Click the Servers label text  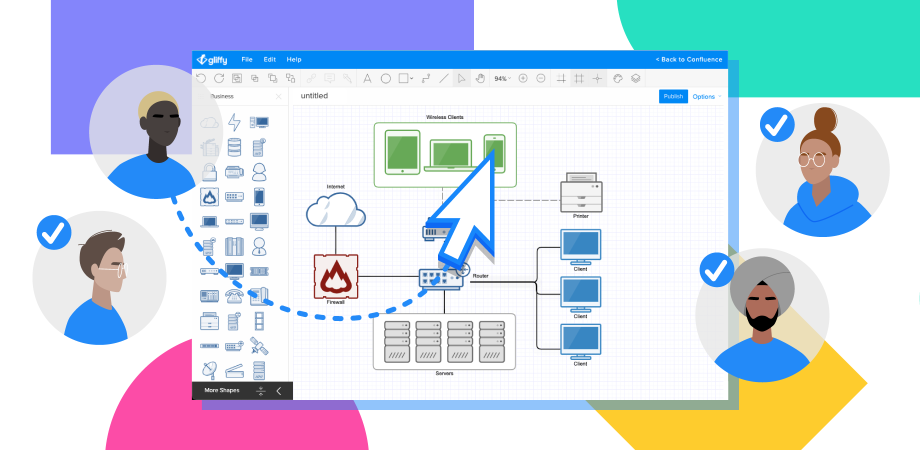pyautogui.click(x=444, y=373)
